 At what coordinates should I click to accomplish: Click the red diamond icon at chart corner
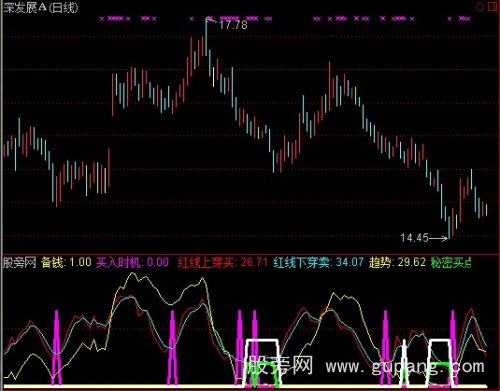point(479,6)
